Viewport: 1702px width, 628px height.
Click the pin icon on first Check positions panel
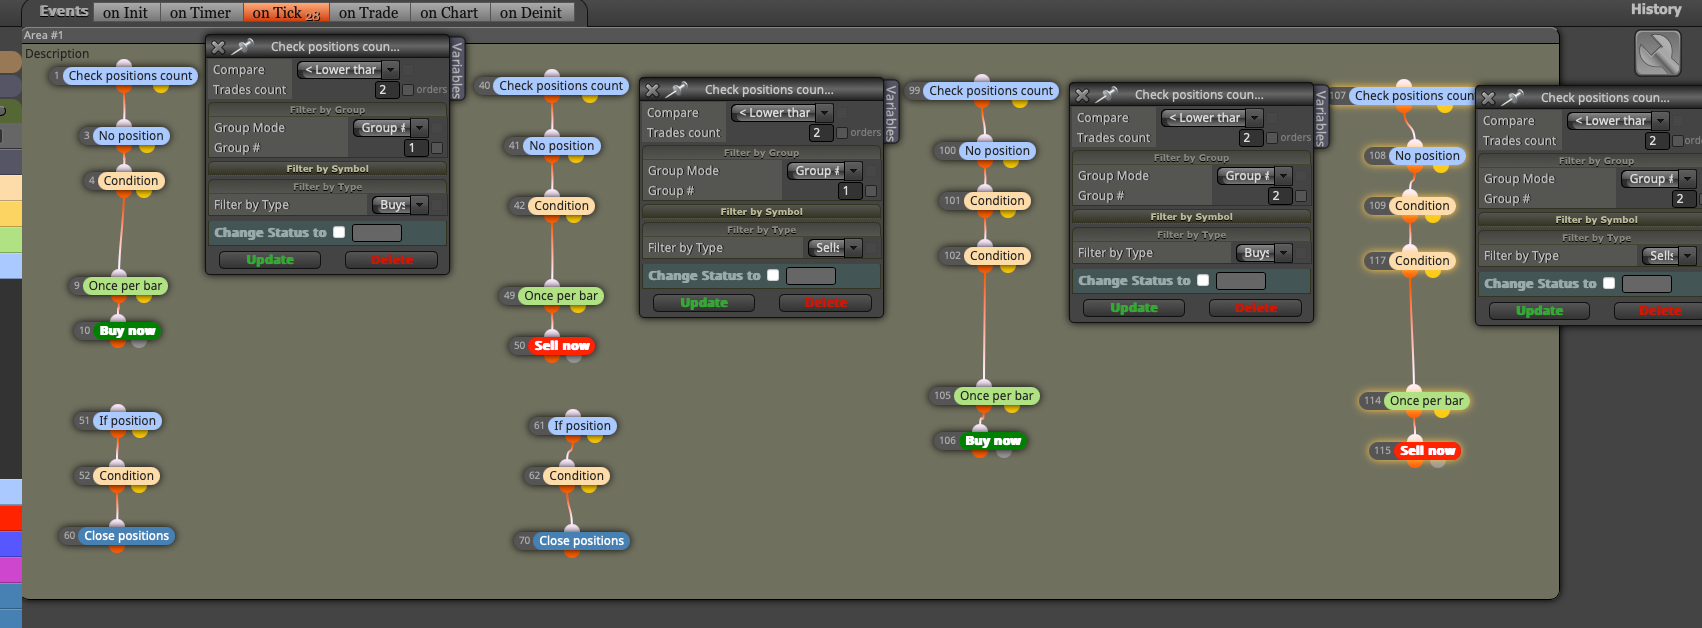click(243, 46)
